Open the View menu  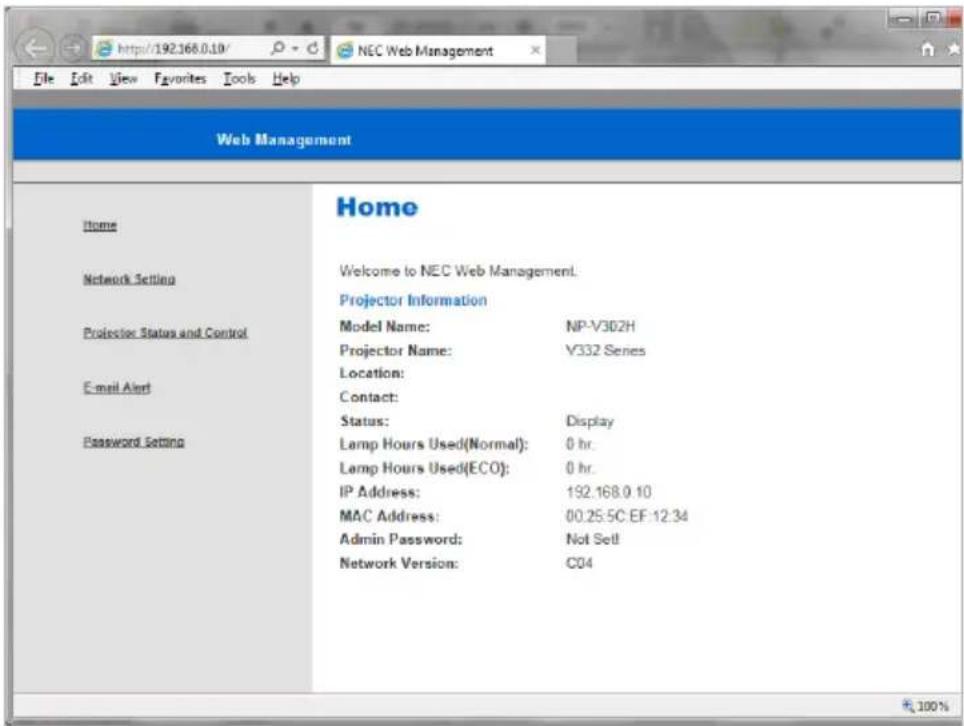pyautogui.click(x=123, y=79)
